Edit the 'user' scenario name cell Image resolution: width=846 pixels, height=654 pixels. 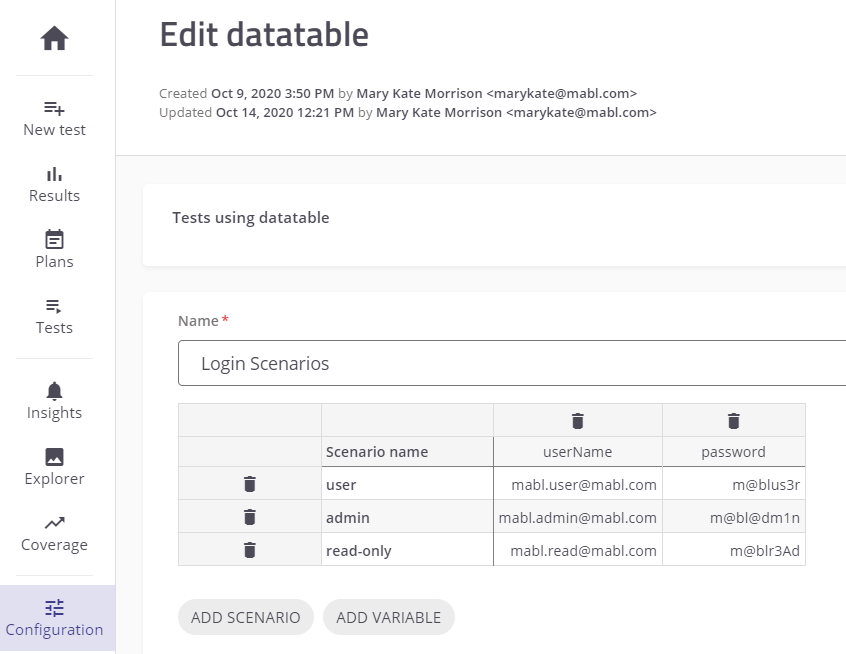(x=407, y=484)
